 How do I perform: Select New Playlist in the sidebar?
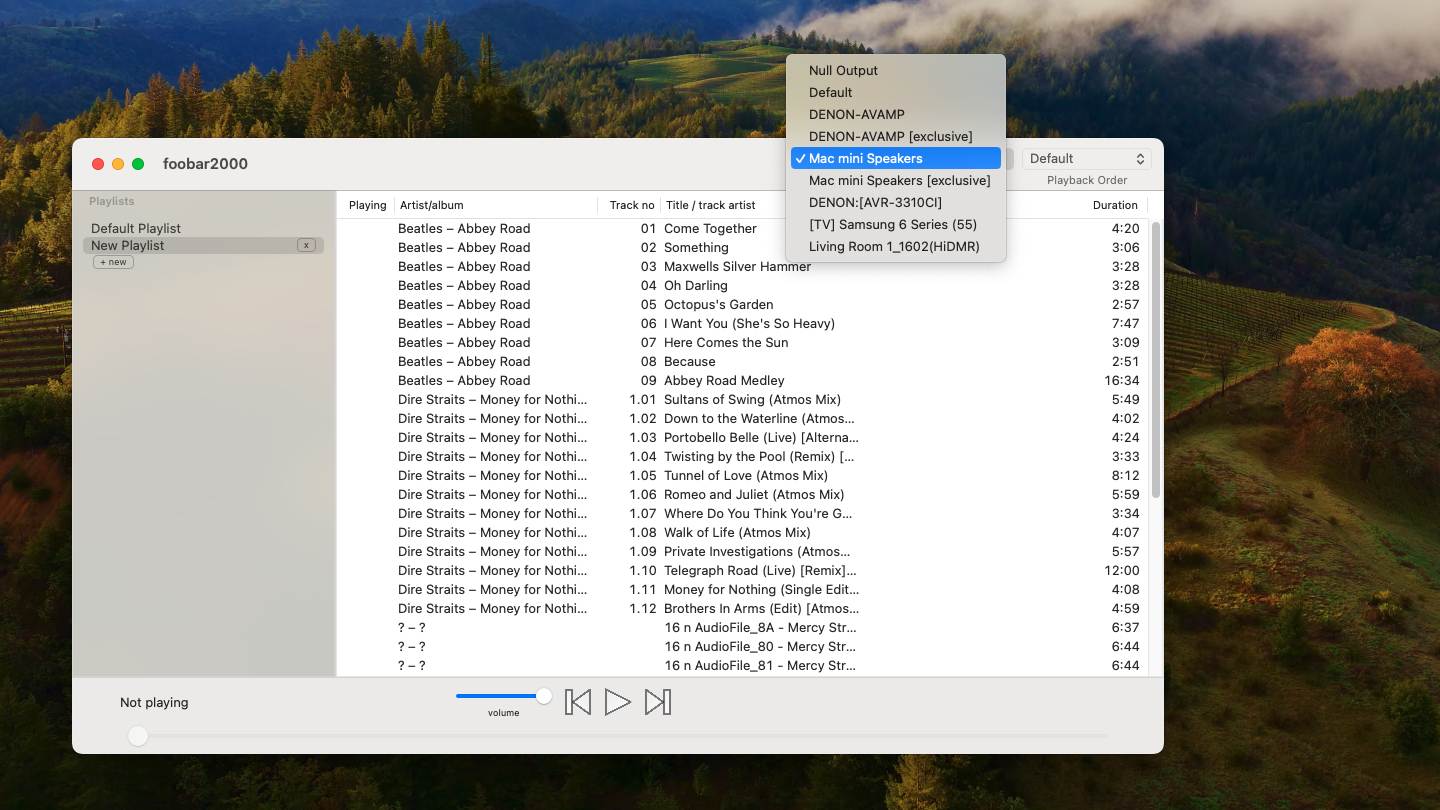(204, 245)
